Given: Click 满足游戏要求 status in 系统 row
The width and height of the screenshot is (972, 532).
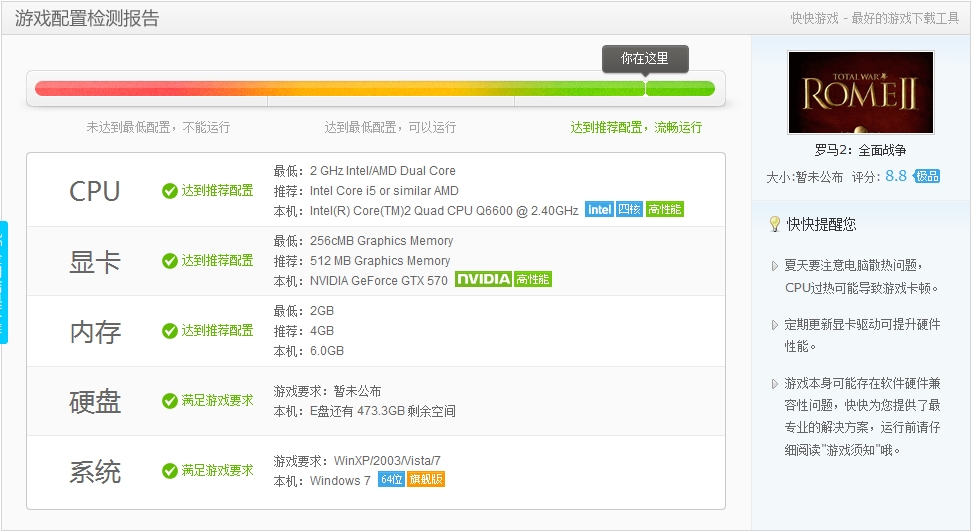Looking at the screenshot, I should click(217, 471).
